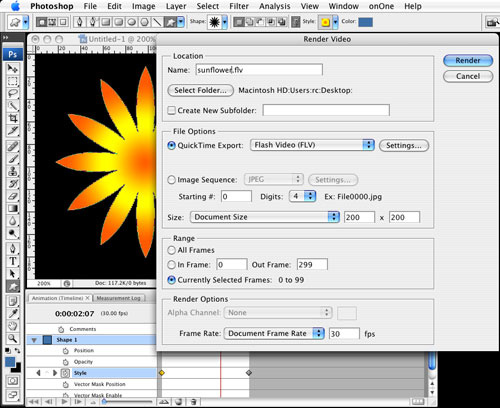Click the timeline zoom slider handle

[105, 402]
